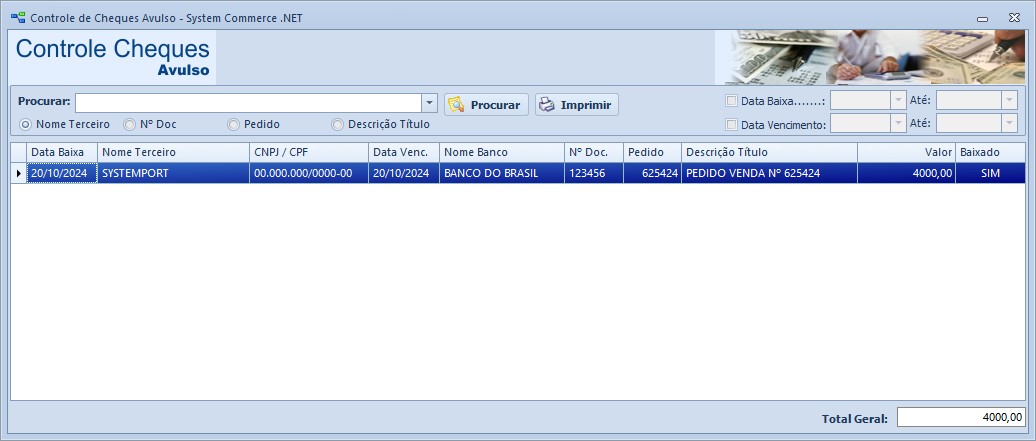
Task: Select the SYSTEMPORT row indicator arrow
Action: click(x=18, y=173)
